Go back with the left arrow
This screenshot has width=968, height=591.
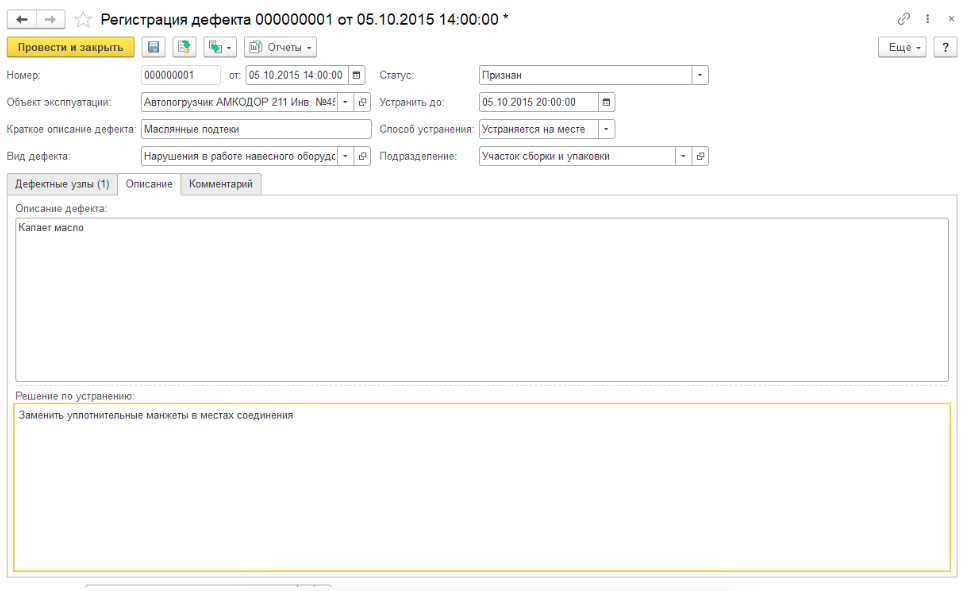(x=22, y=20)
